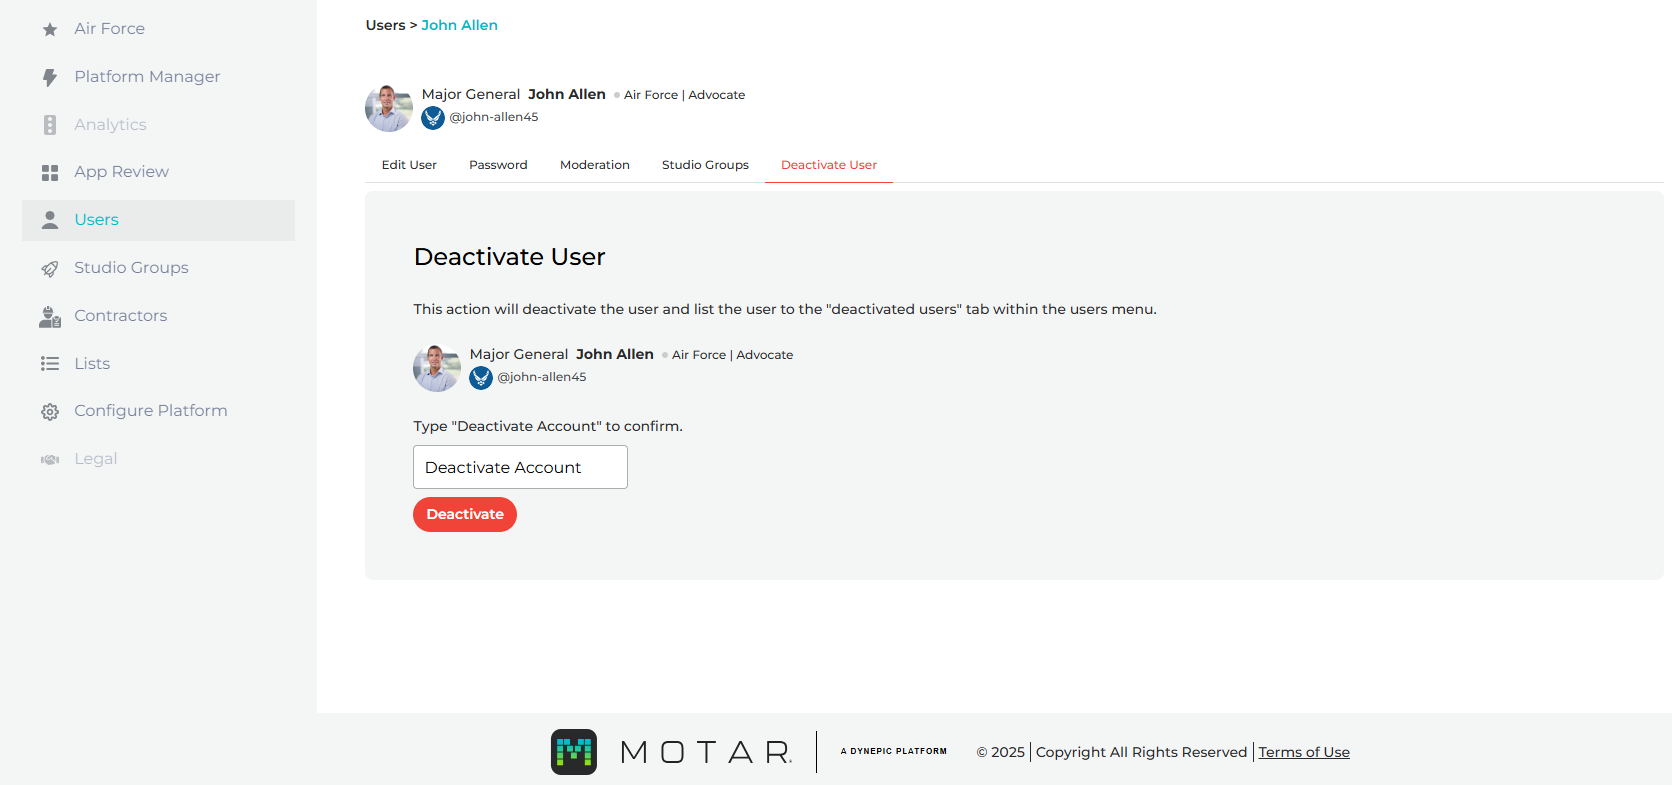Click the Air Force emblem badge in header

tap(433, 118)
